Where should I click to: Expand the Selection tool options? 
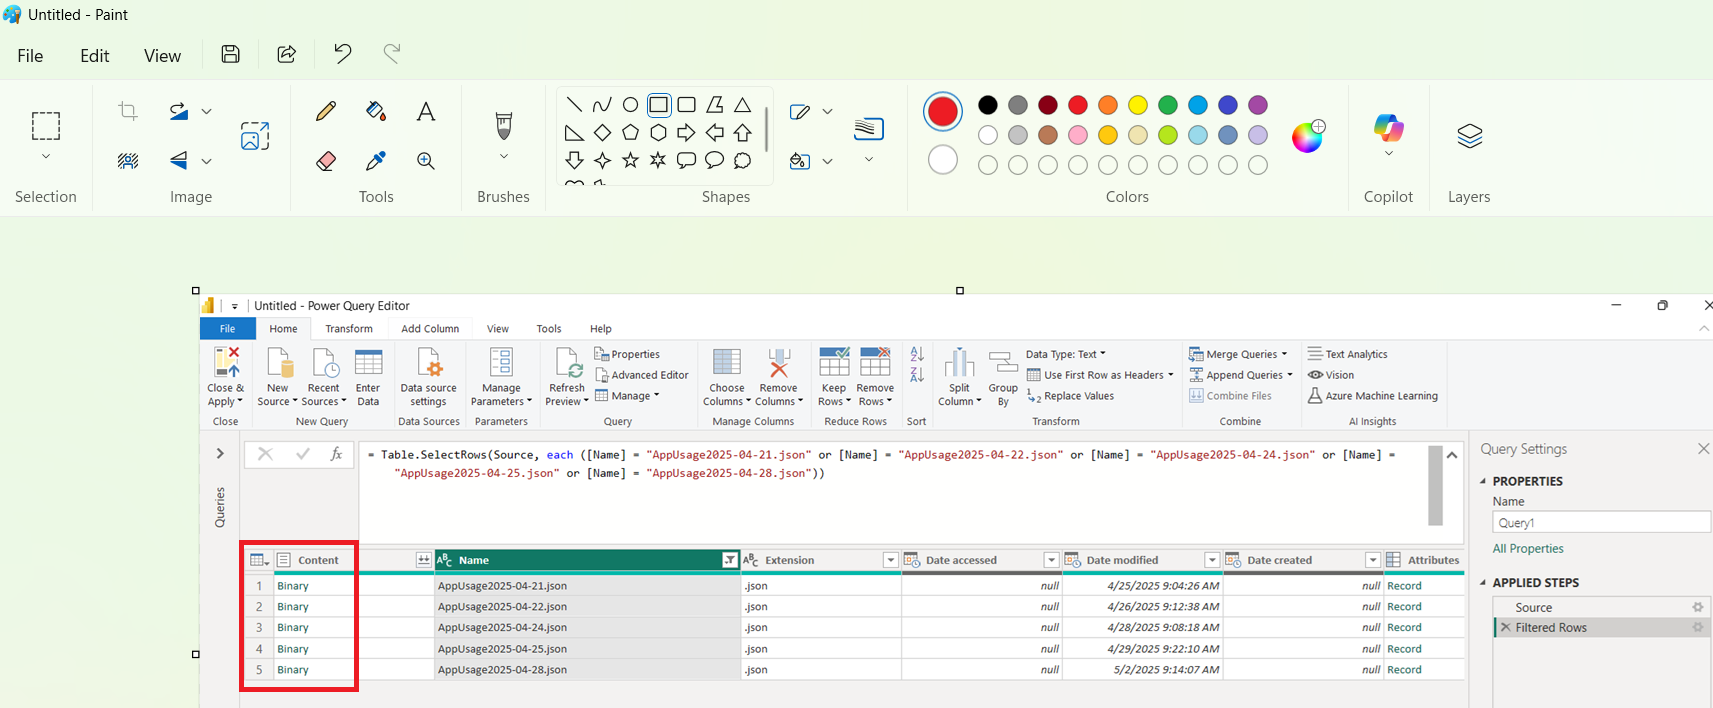(x=46, y=157)
